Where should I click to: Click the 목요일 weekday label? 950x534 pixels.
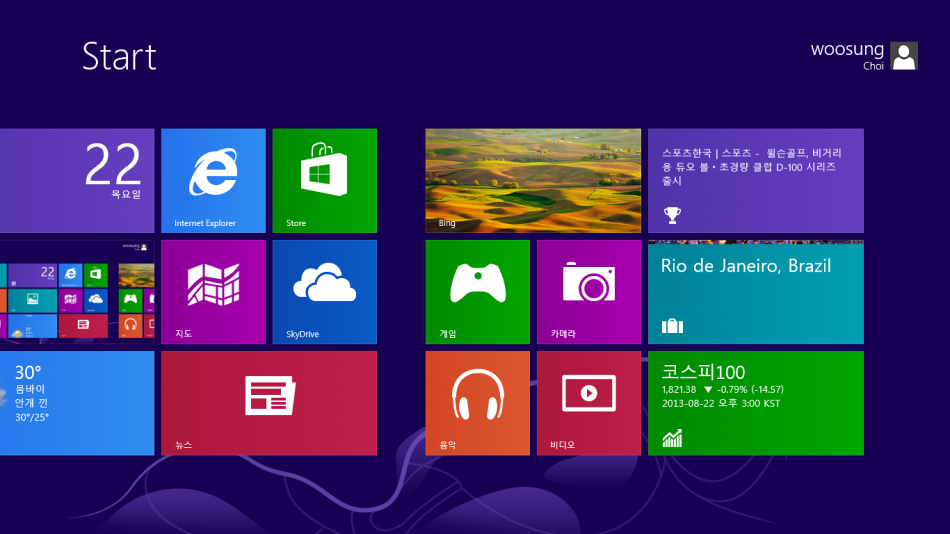click(x=126, y=194)
